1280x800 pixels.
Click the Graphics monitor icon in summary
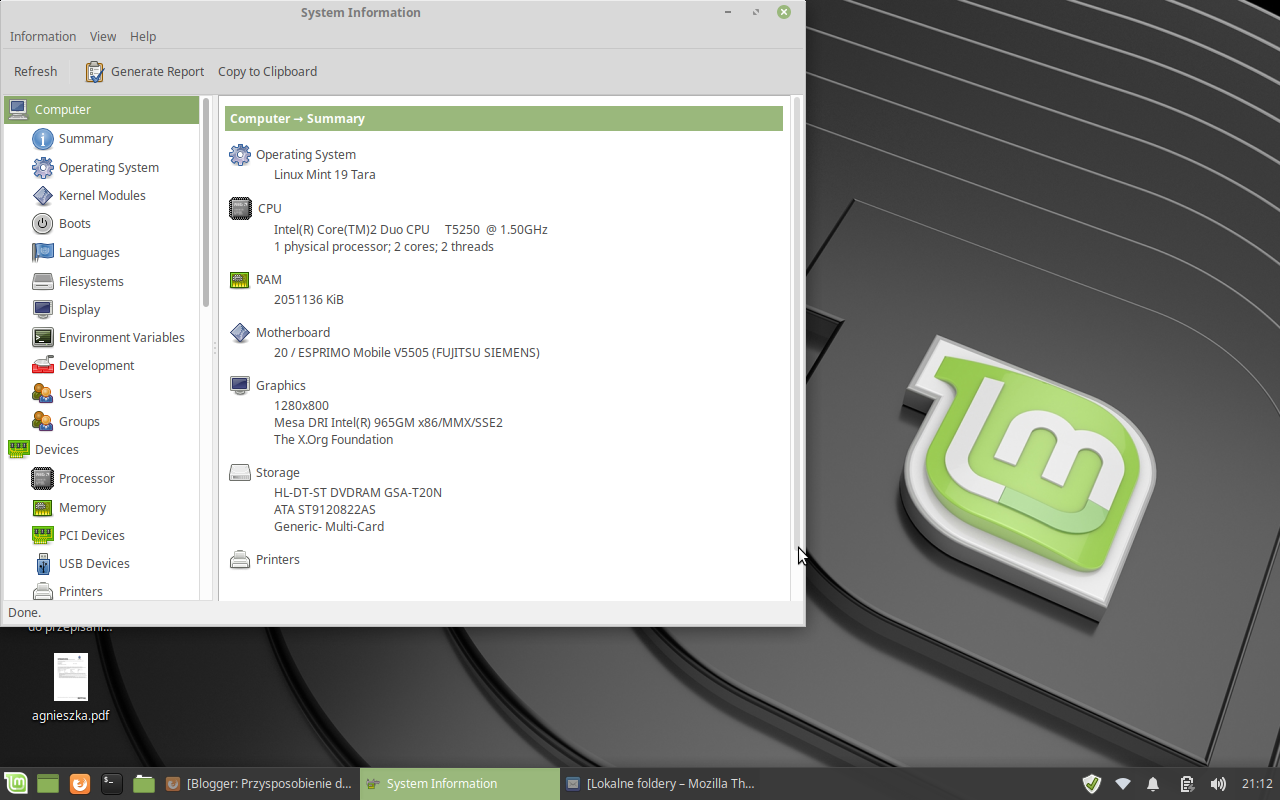[x=239, y=385]
